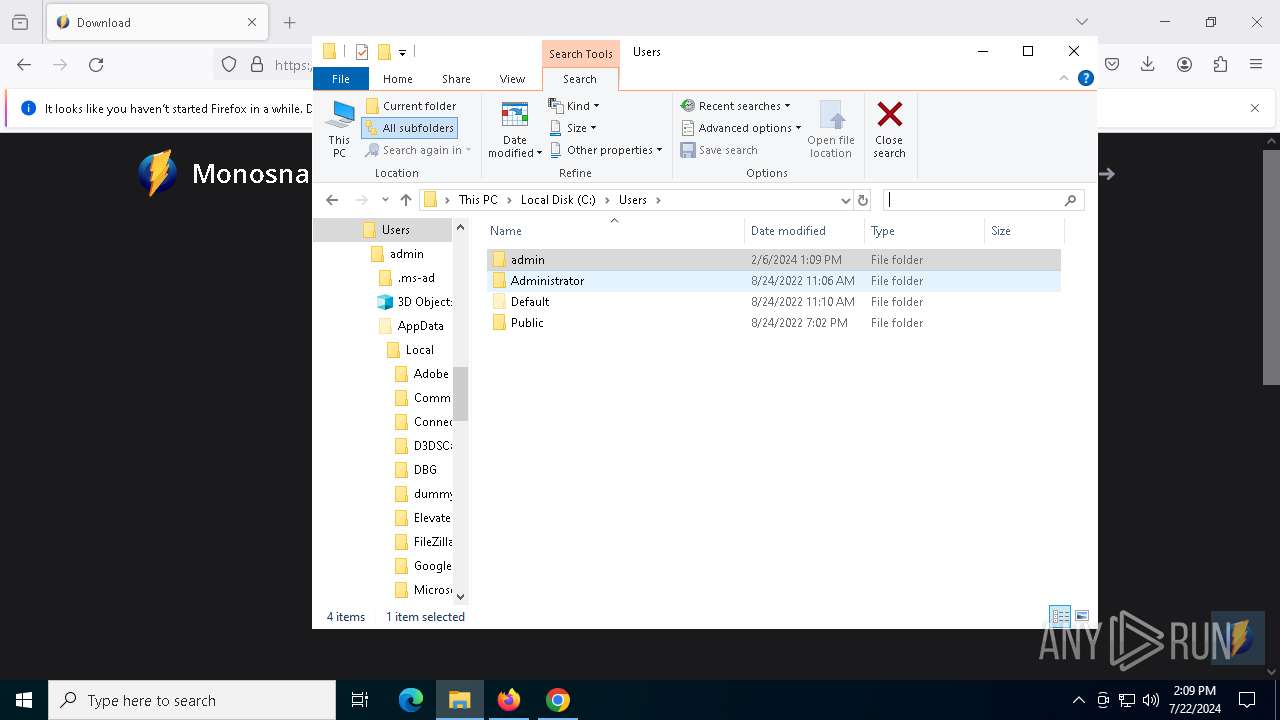The height and width of the screenshot is (720, 1280).
Task: Click Properties icon in quick access toolbar
Action: (362, 52)
